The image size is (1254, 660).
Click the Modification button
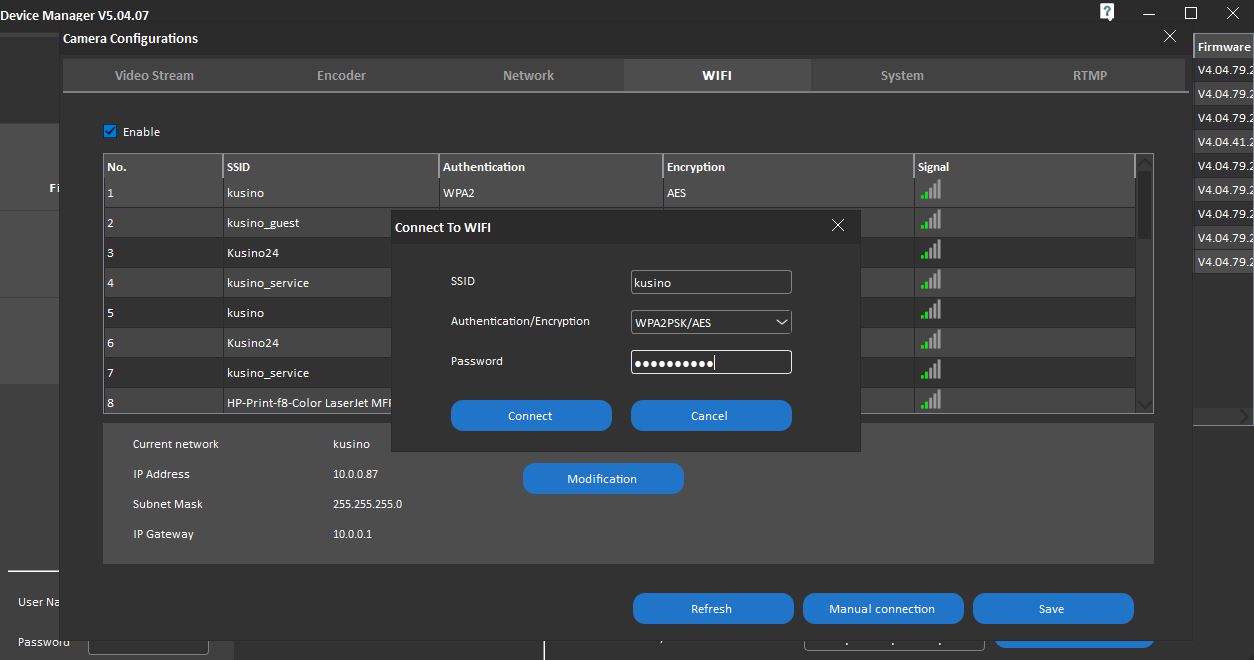coord(603,478)
